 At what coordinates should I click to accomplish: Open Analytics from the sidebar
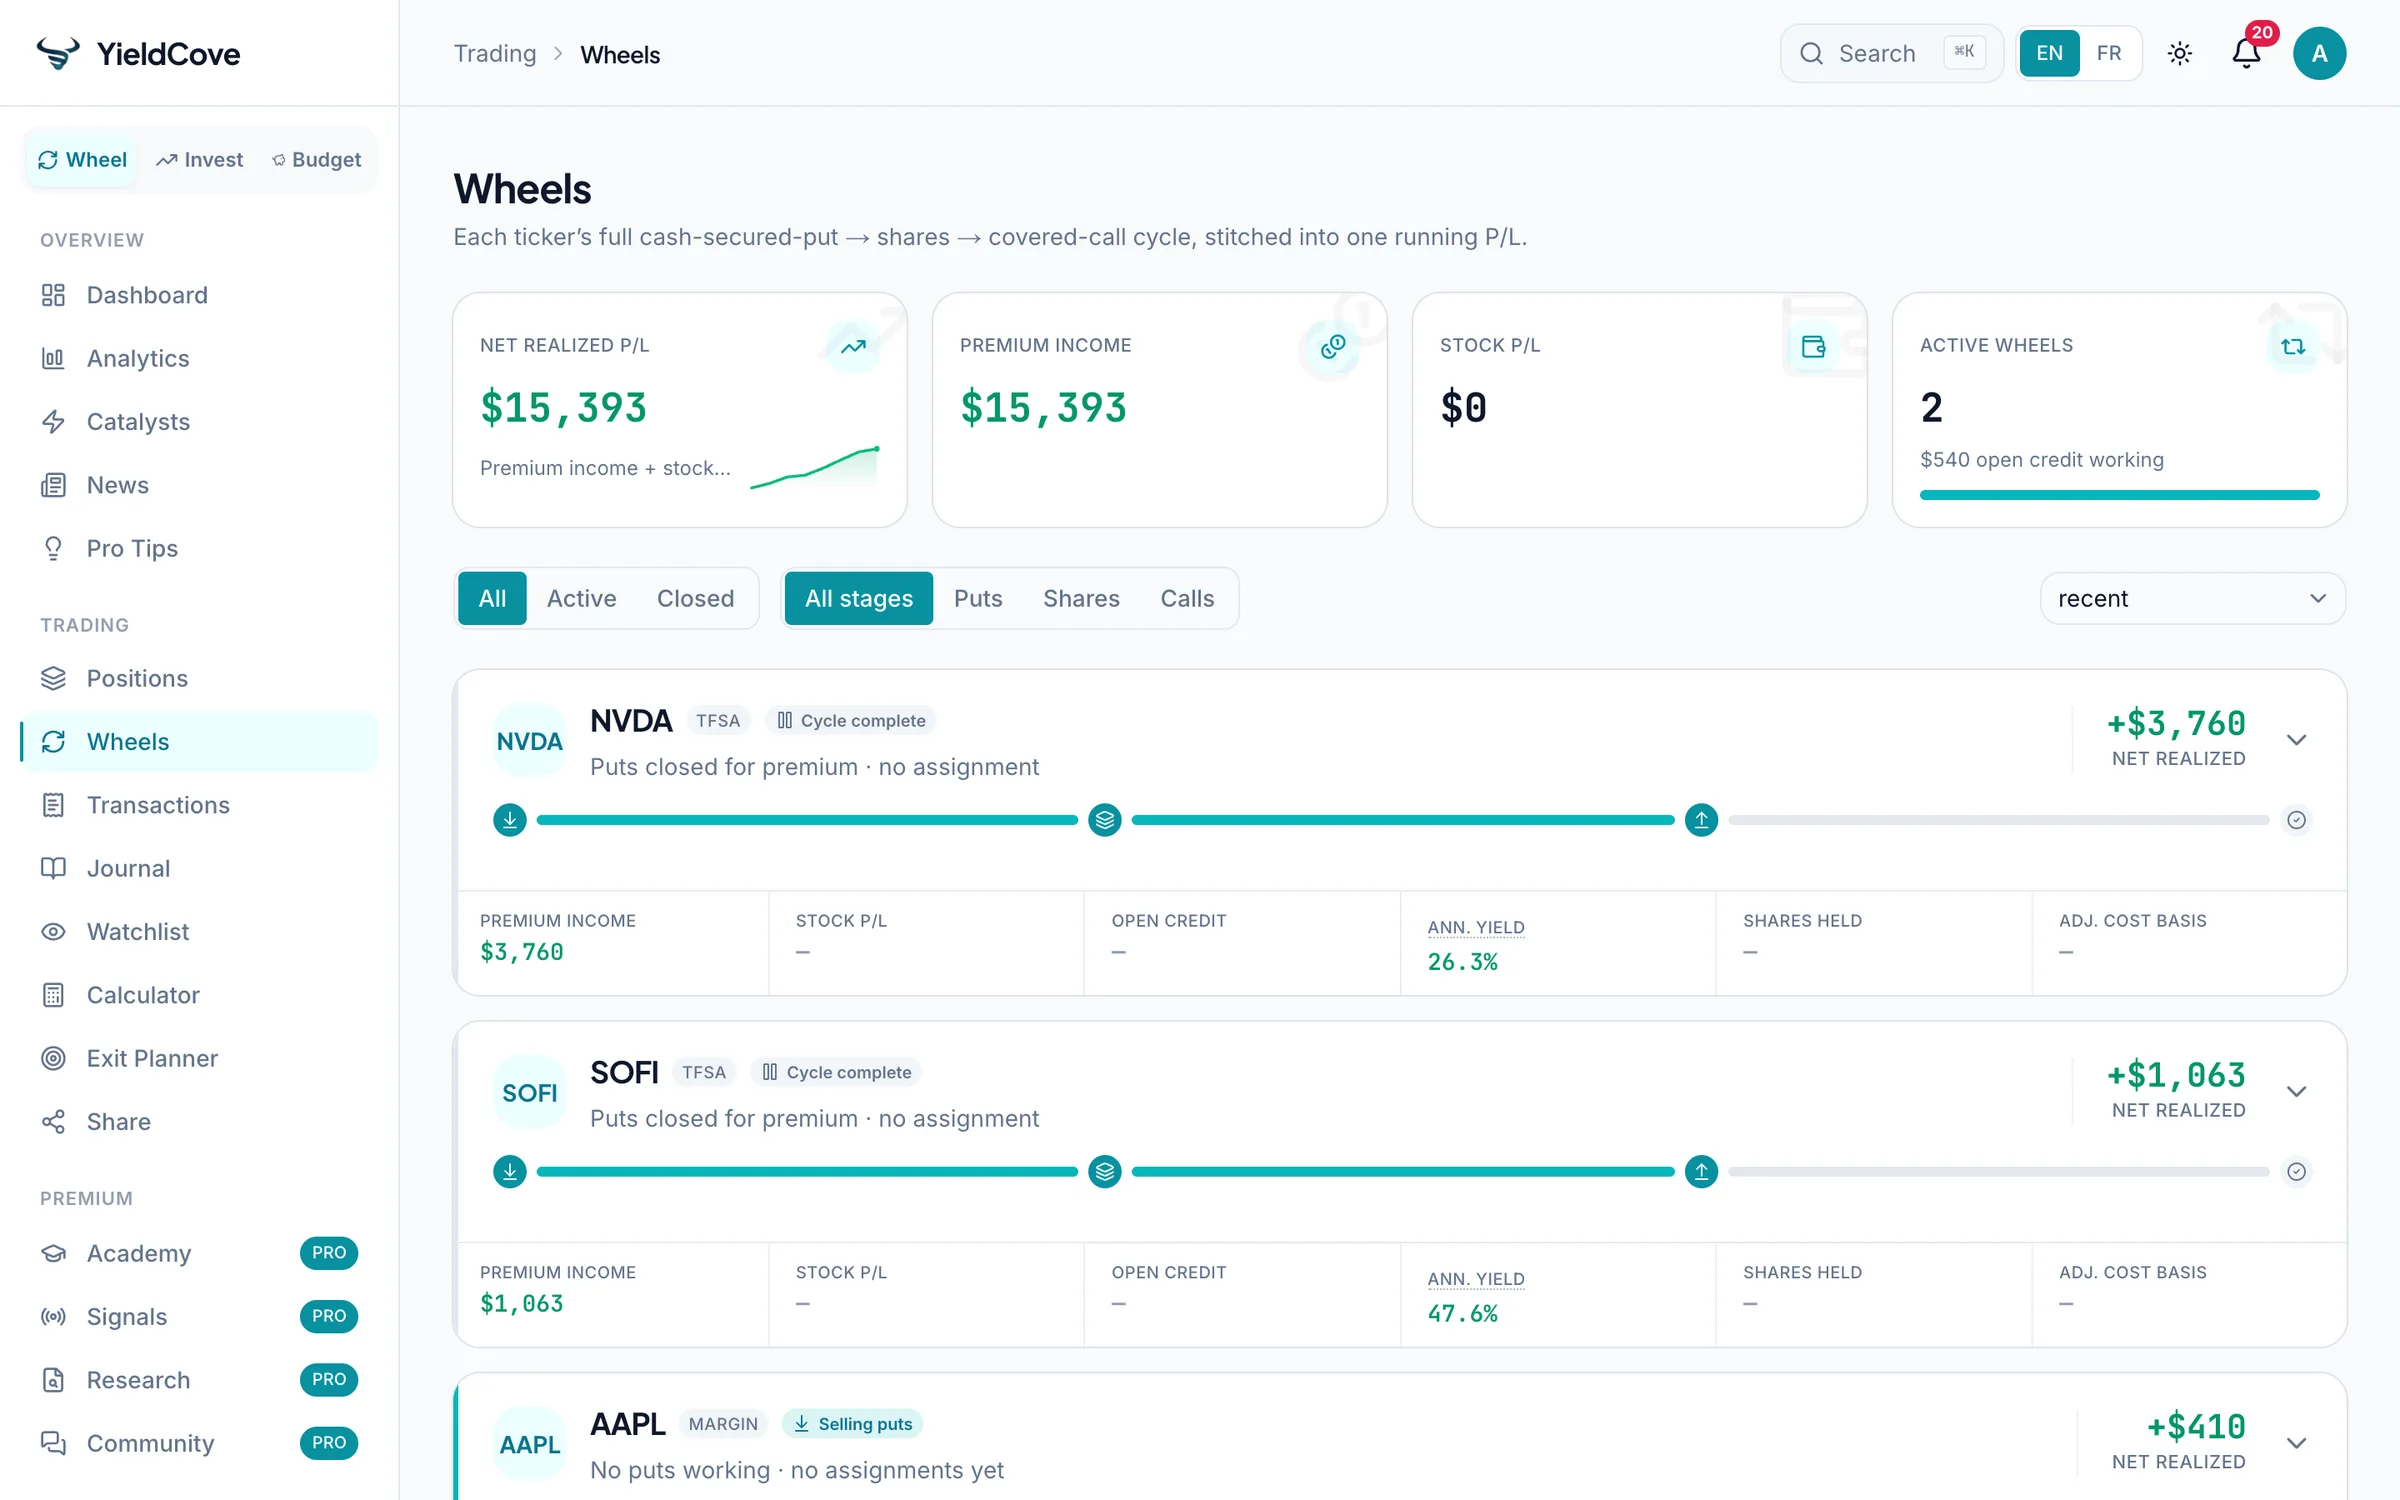[x=199, y=358]
